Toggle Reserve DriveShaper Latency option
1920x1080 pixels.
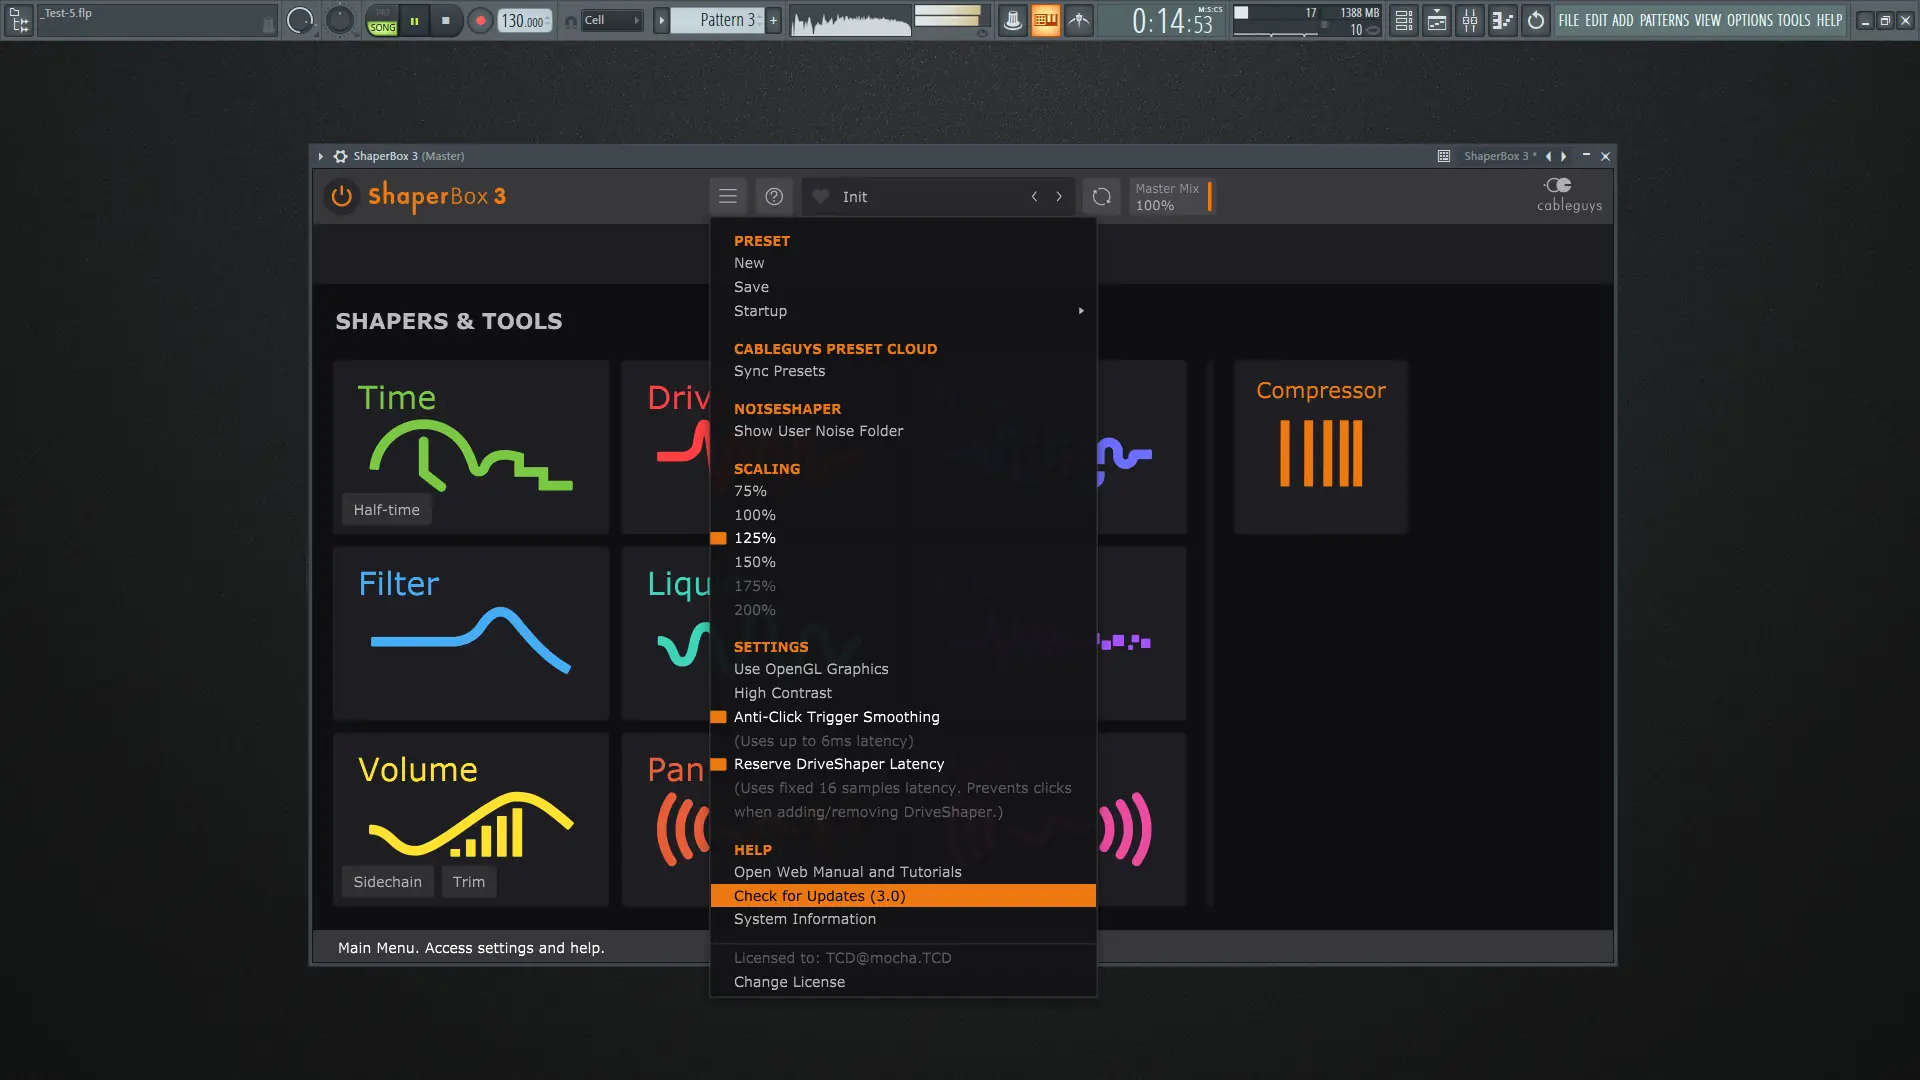click(838, 764)
